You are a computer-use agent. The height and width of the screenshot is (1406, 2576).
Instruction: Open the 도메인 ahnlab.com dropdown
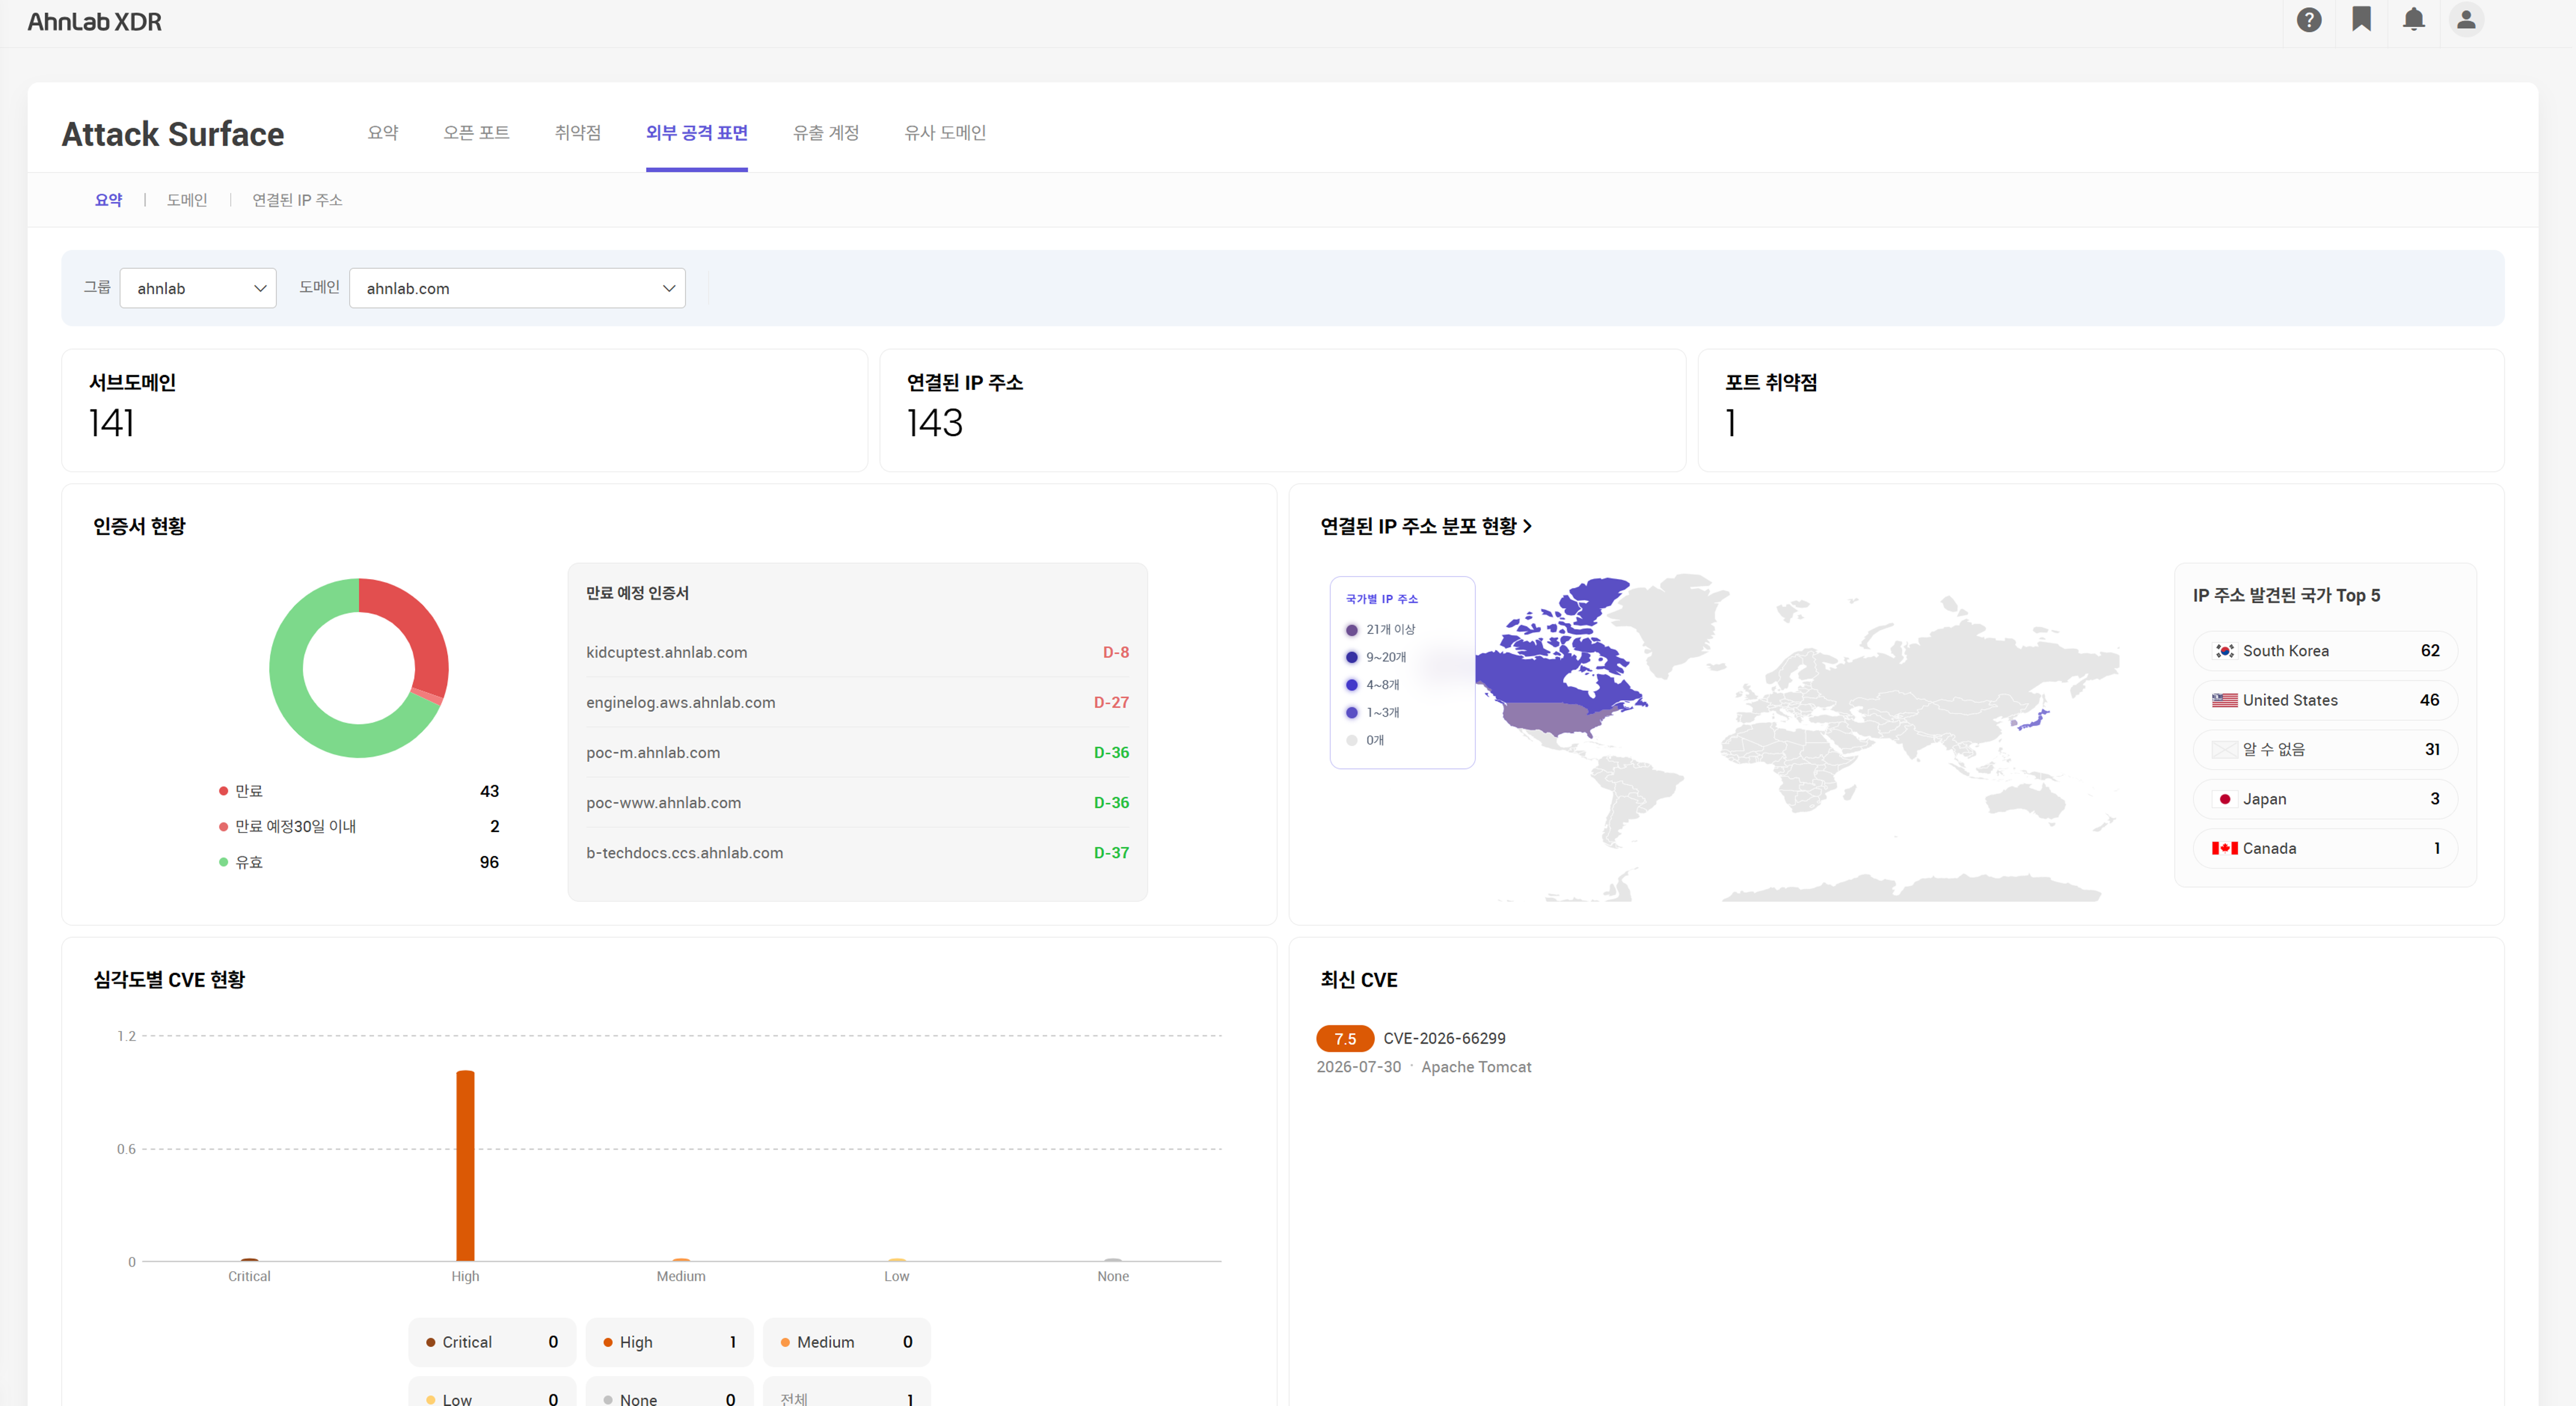click(517, 288)
